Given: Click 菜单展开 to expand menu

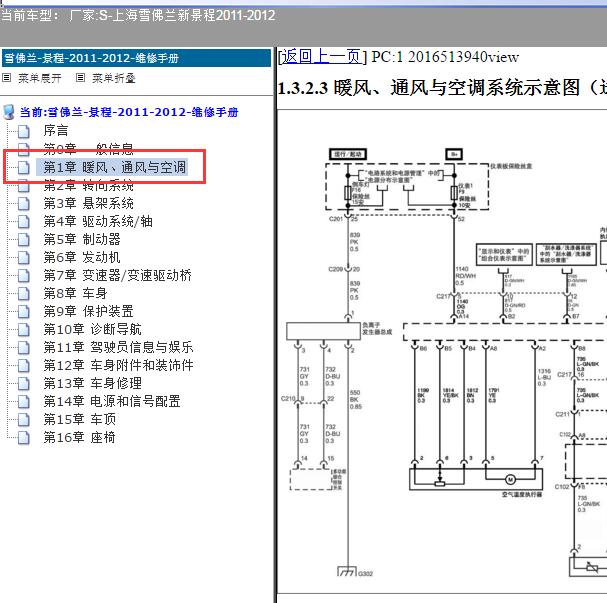Looking at the screenshot, I should 39,78.
